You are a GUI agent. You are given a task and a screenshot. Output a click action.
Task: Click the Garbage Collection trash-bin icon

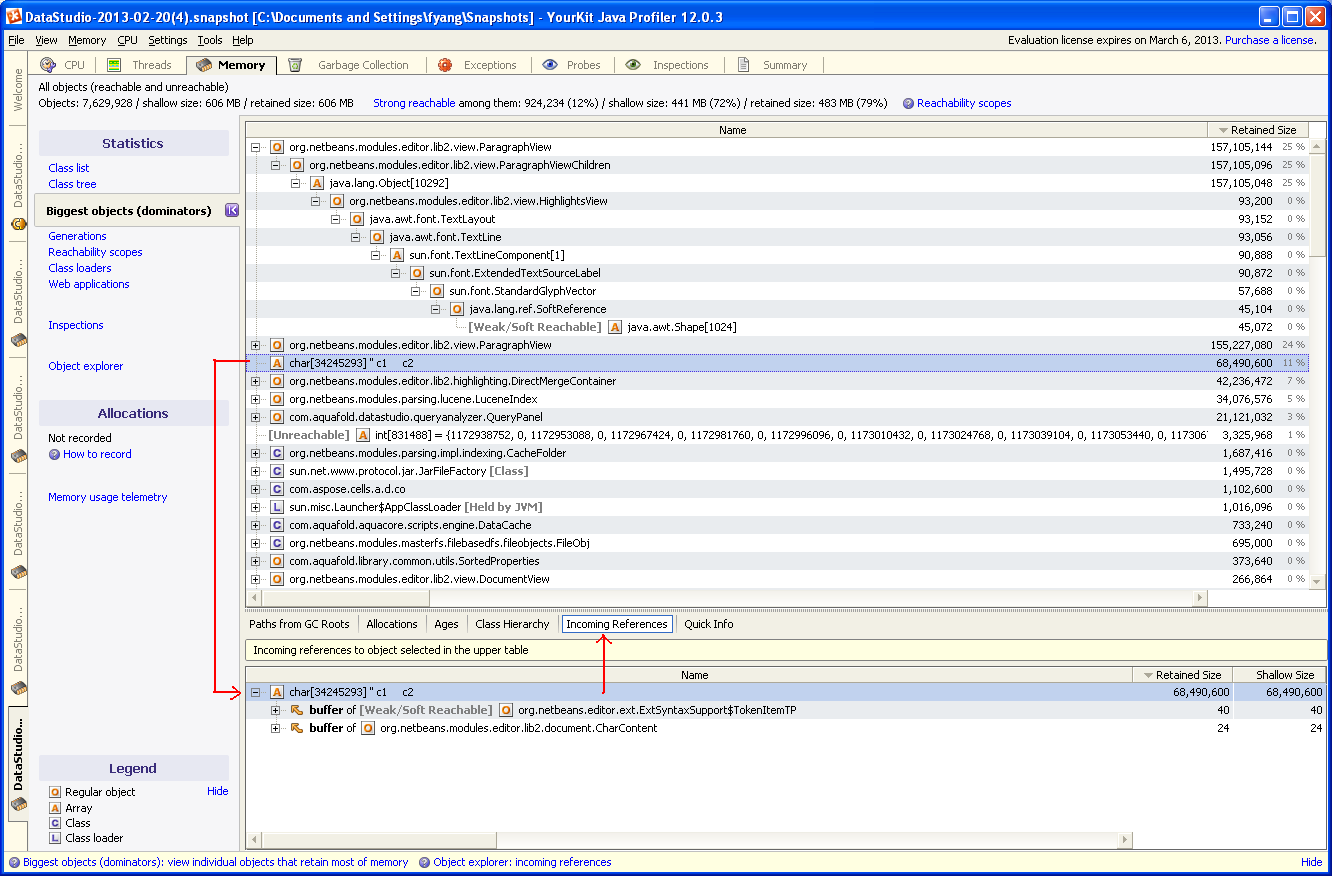pos(295,65)
